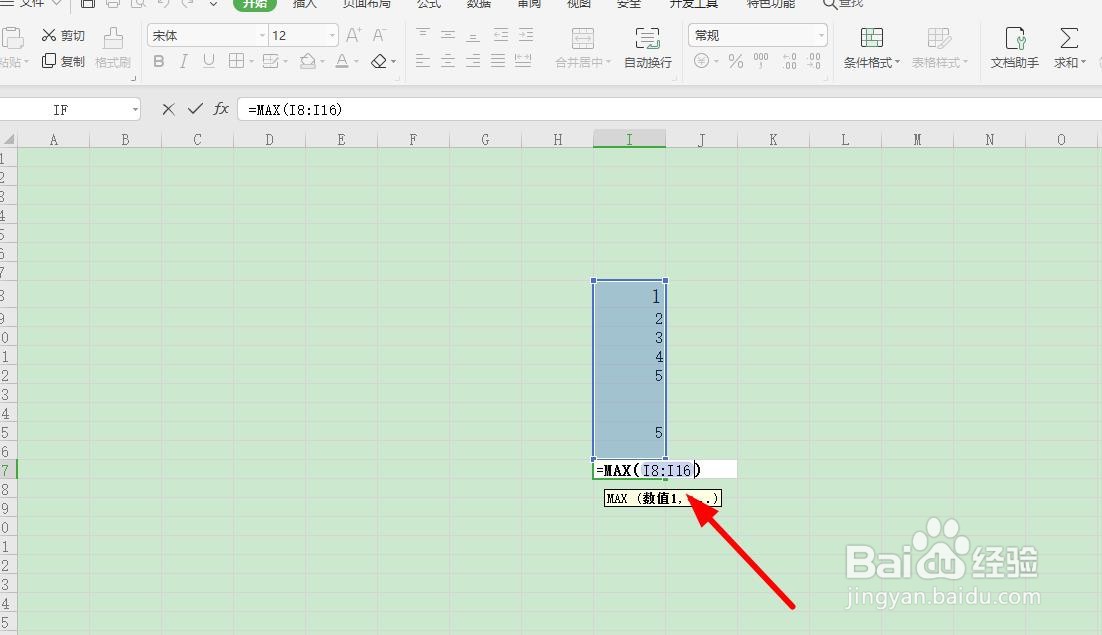Click the Copy (复制) button
This screenshot has height=635, width=1102.
[63, 61]
